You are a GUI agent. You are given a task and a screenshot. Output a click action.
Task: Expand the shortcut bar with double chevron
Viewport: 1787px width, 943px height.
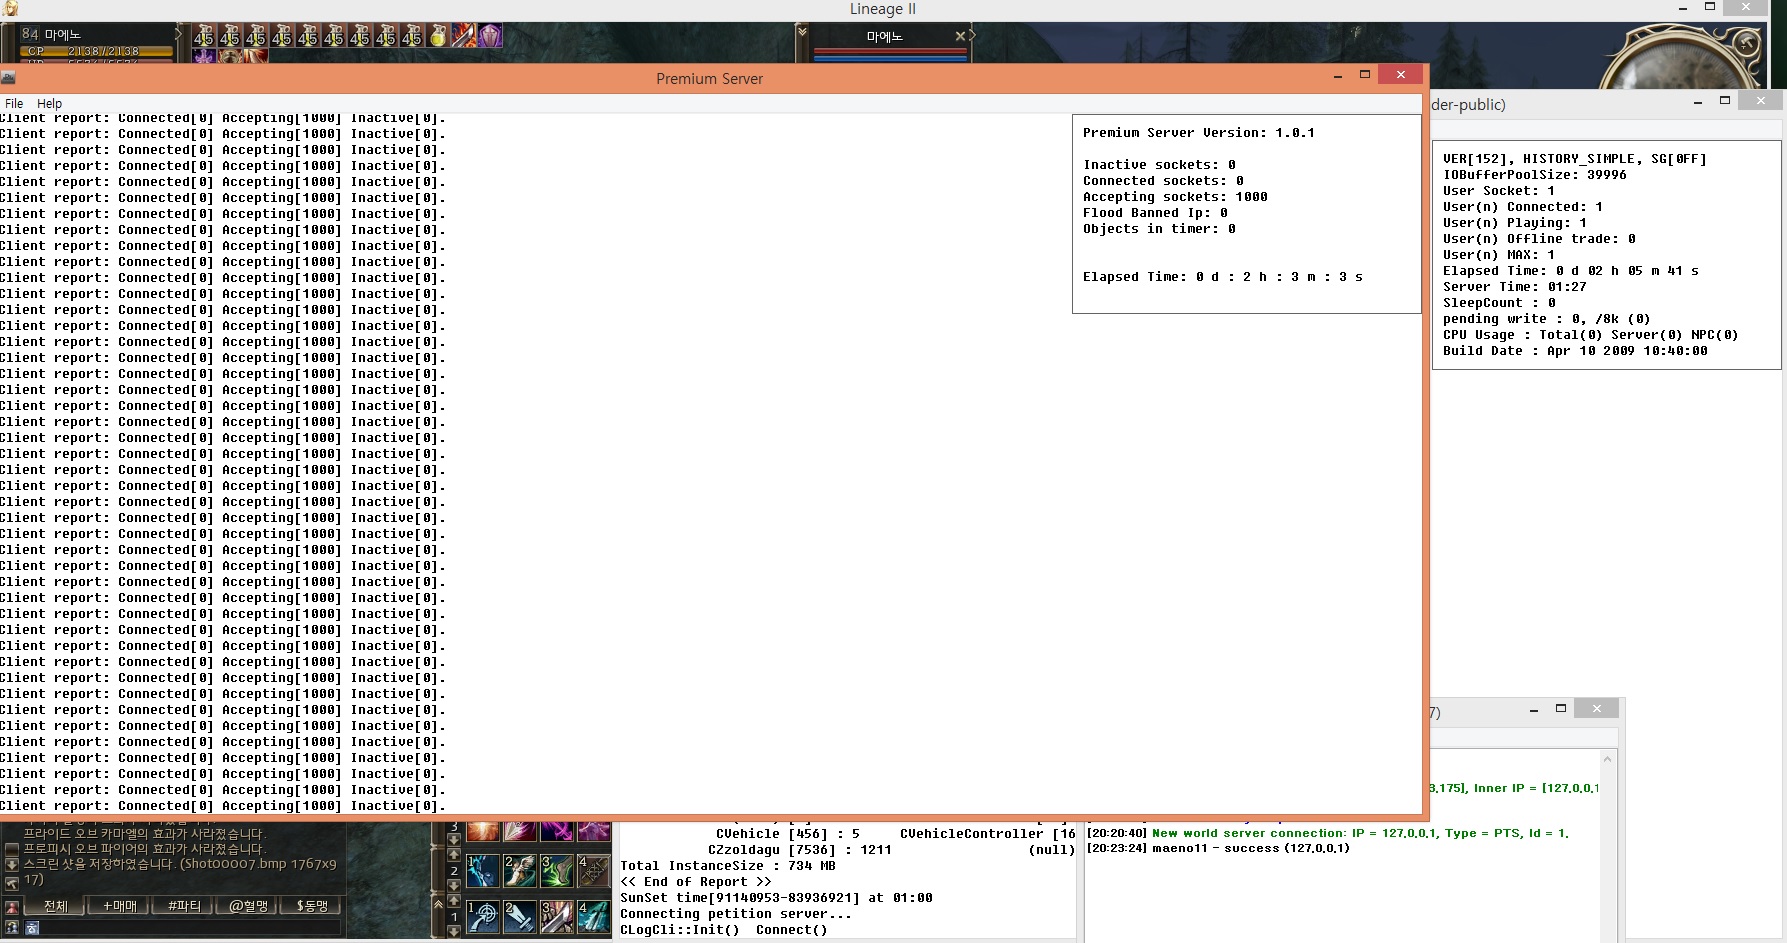click(438, 904)
